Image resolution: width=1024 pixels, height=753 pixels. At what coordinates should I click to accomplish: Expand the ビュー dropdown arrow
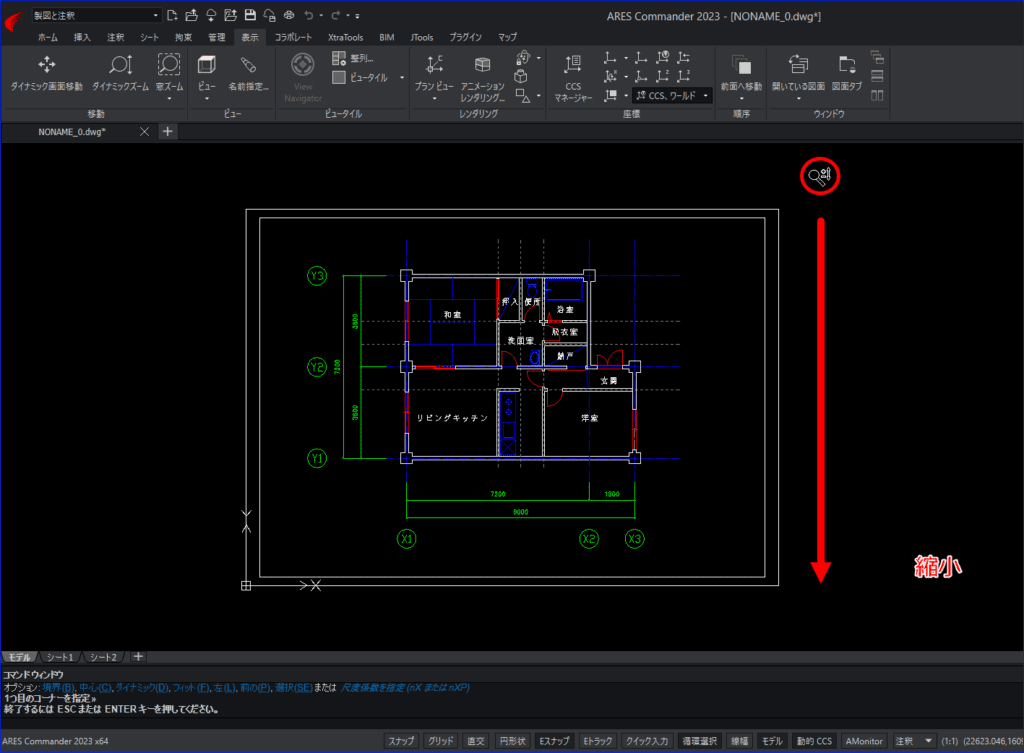point(207,99)
